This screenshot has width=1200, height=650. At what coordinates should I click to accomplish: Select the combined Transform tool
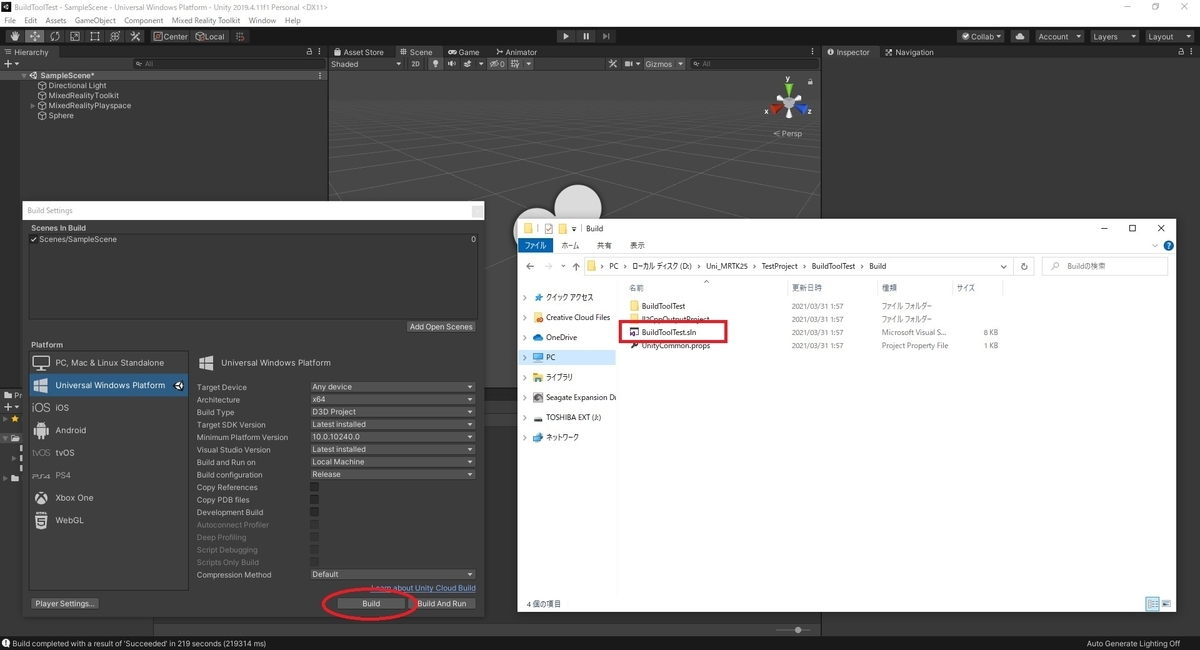coord(114,36)
